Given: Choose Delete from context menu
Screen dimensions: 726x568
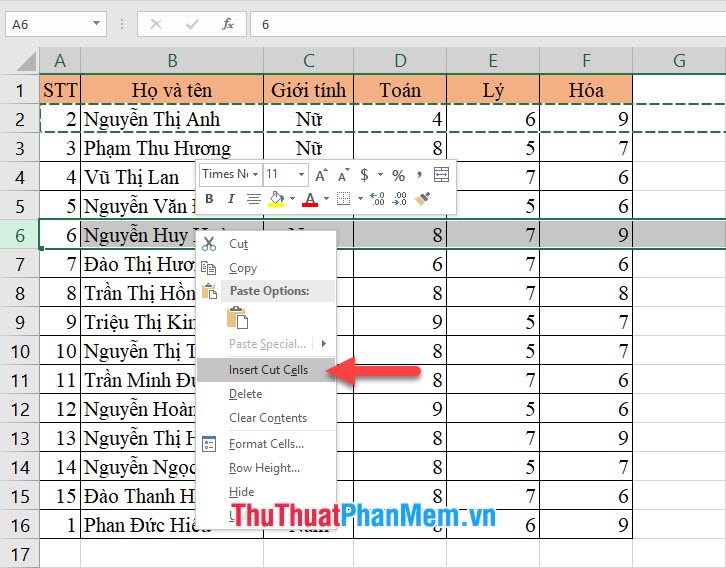Looking at the screenshot, I should 266,393.
